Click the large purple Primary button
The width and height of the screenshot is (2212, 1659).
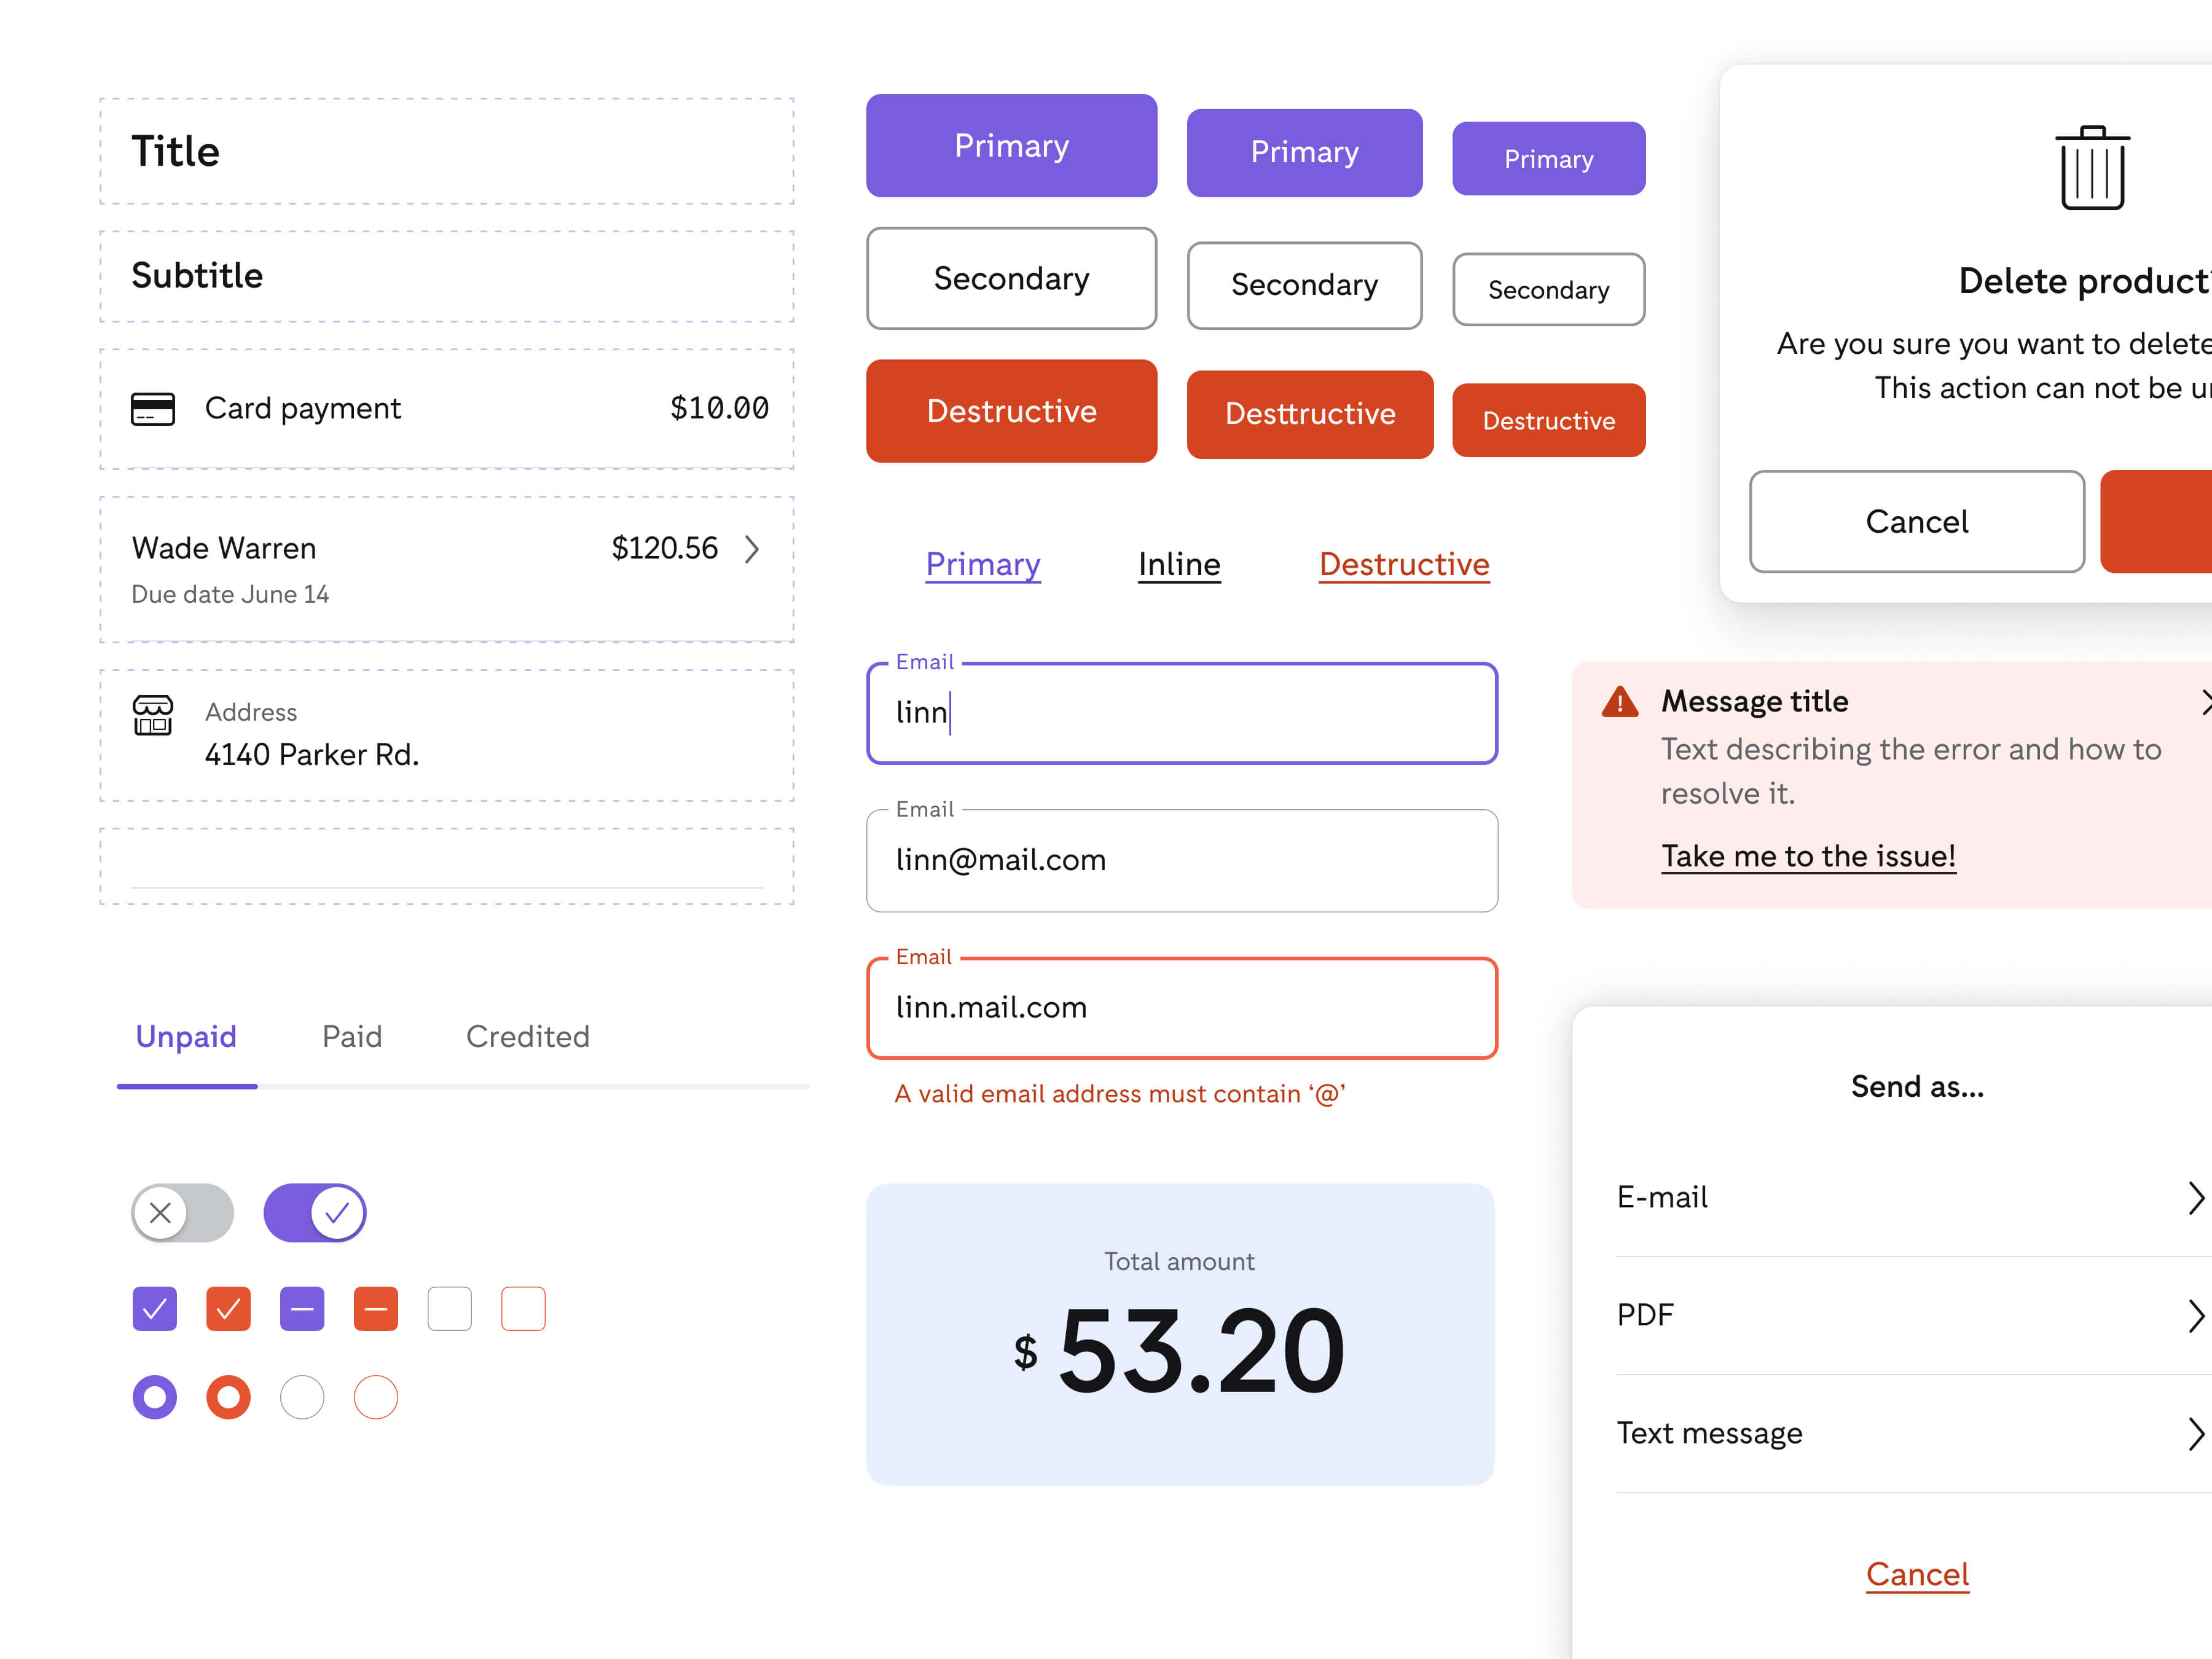1011,146
